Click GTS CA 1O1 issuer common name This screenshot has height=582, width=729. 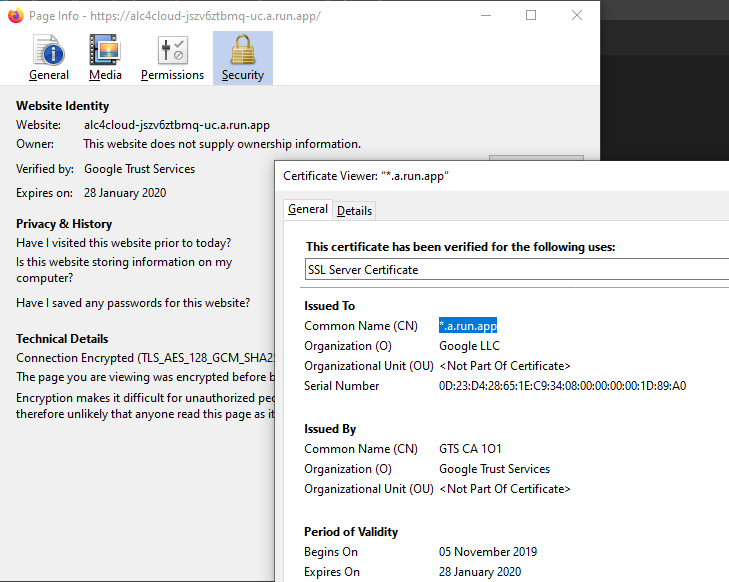(x=470, y=449)
